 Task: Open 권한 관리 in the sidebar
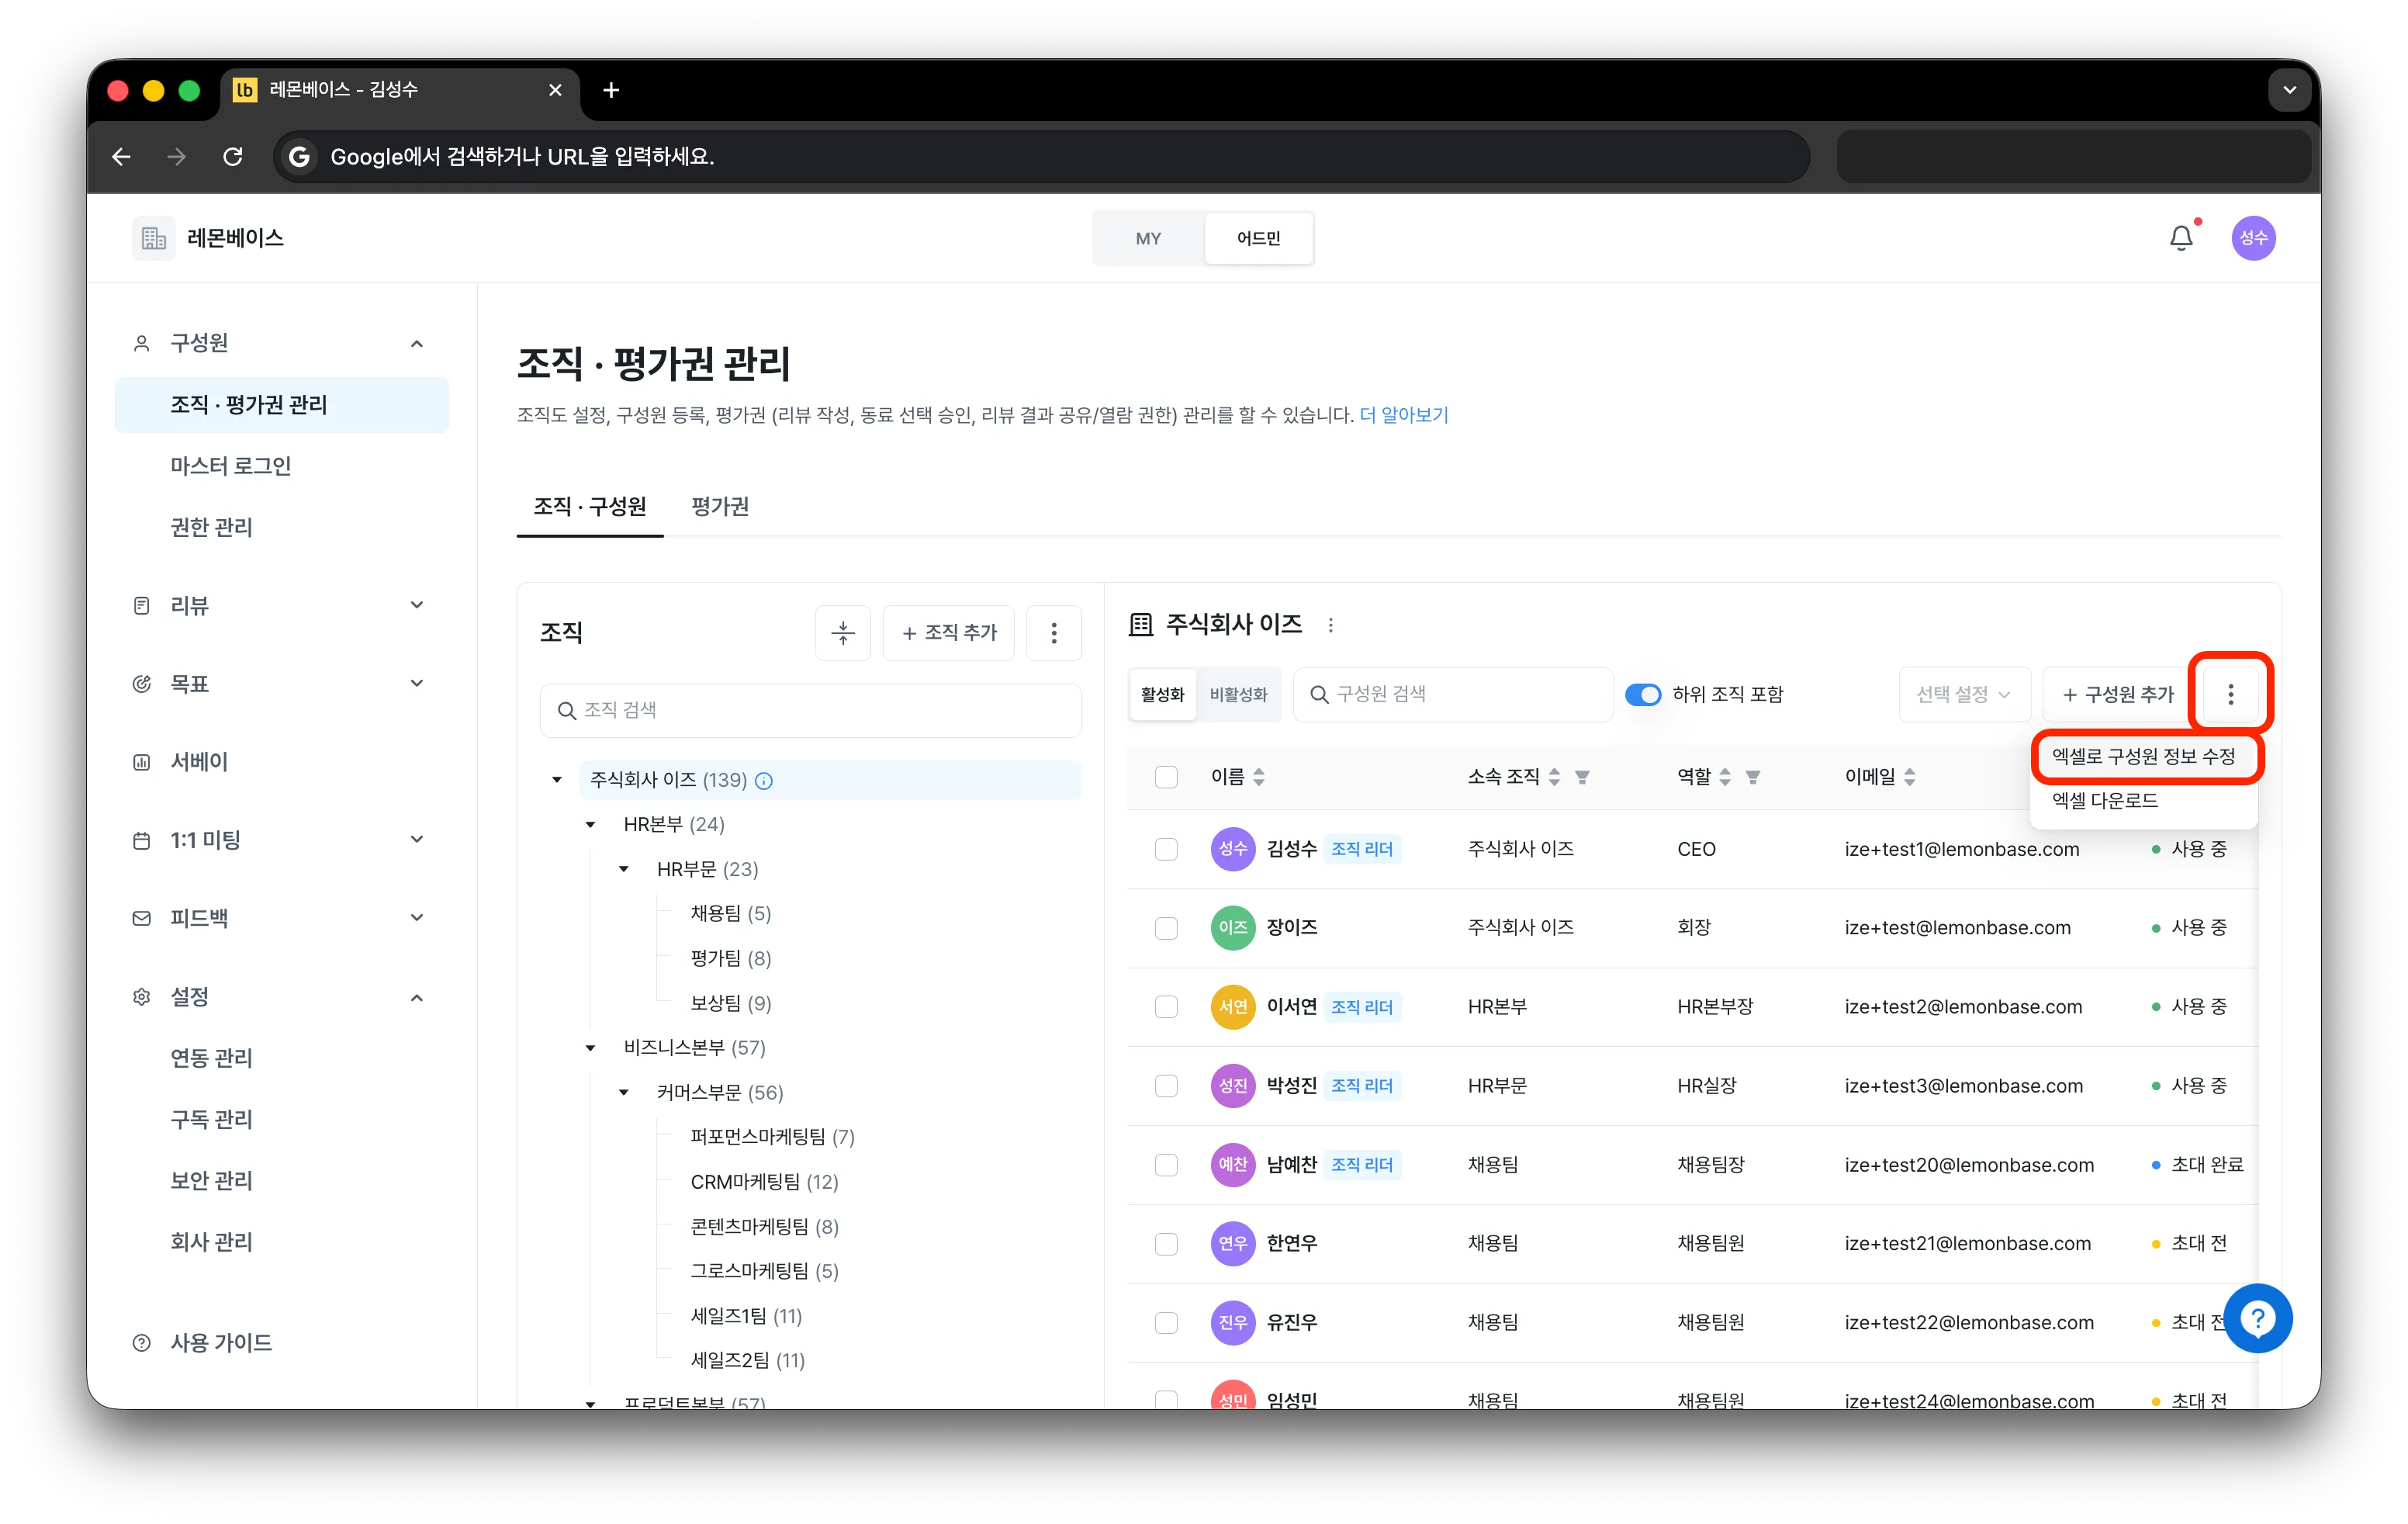tap(211, 527)
